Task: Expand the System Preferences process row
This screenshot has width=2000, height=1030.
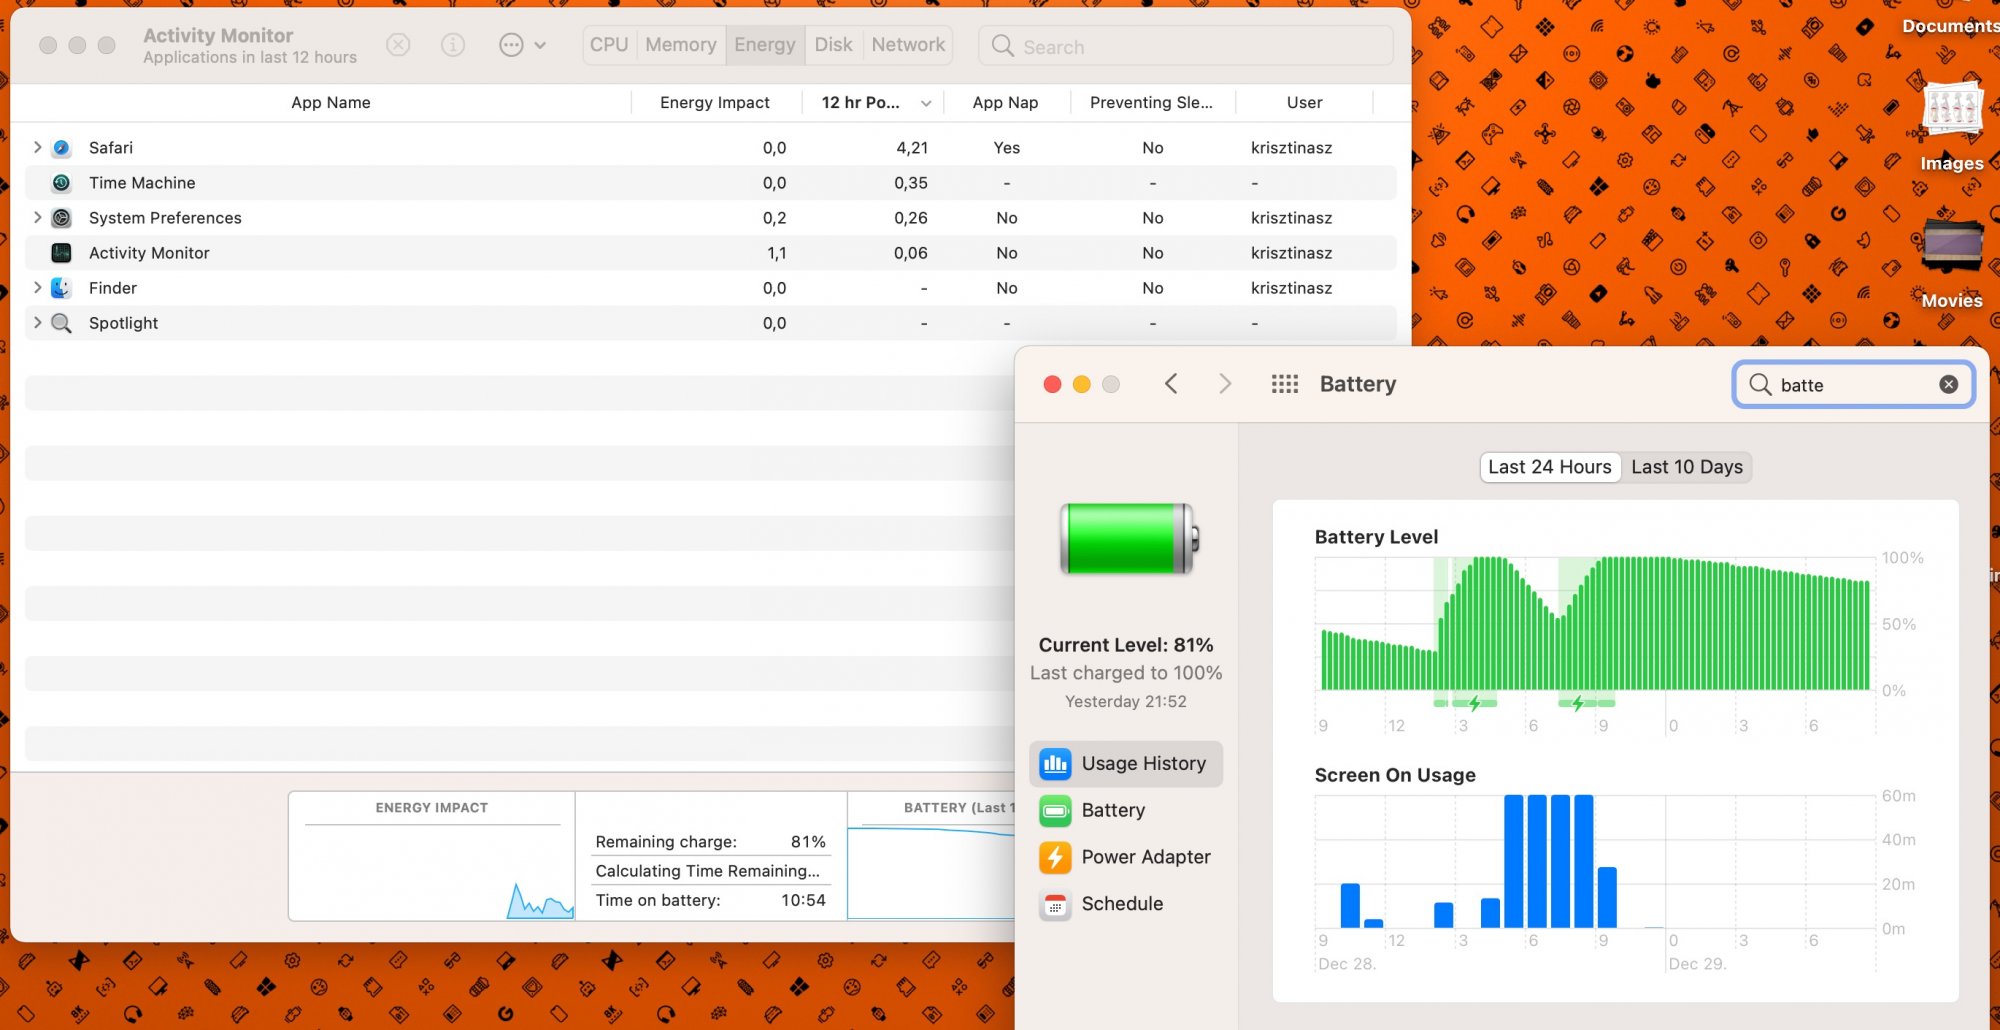Action: 37,218
